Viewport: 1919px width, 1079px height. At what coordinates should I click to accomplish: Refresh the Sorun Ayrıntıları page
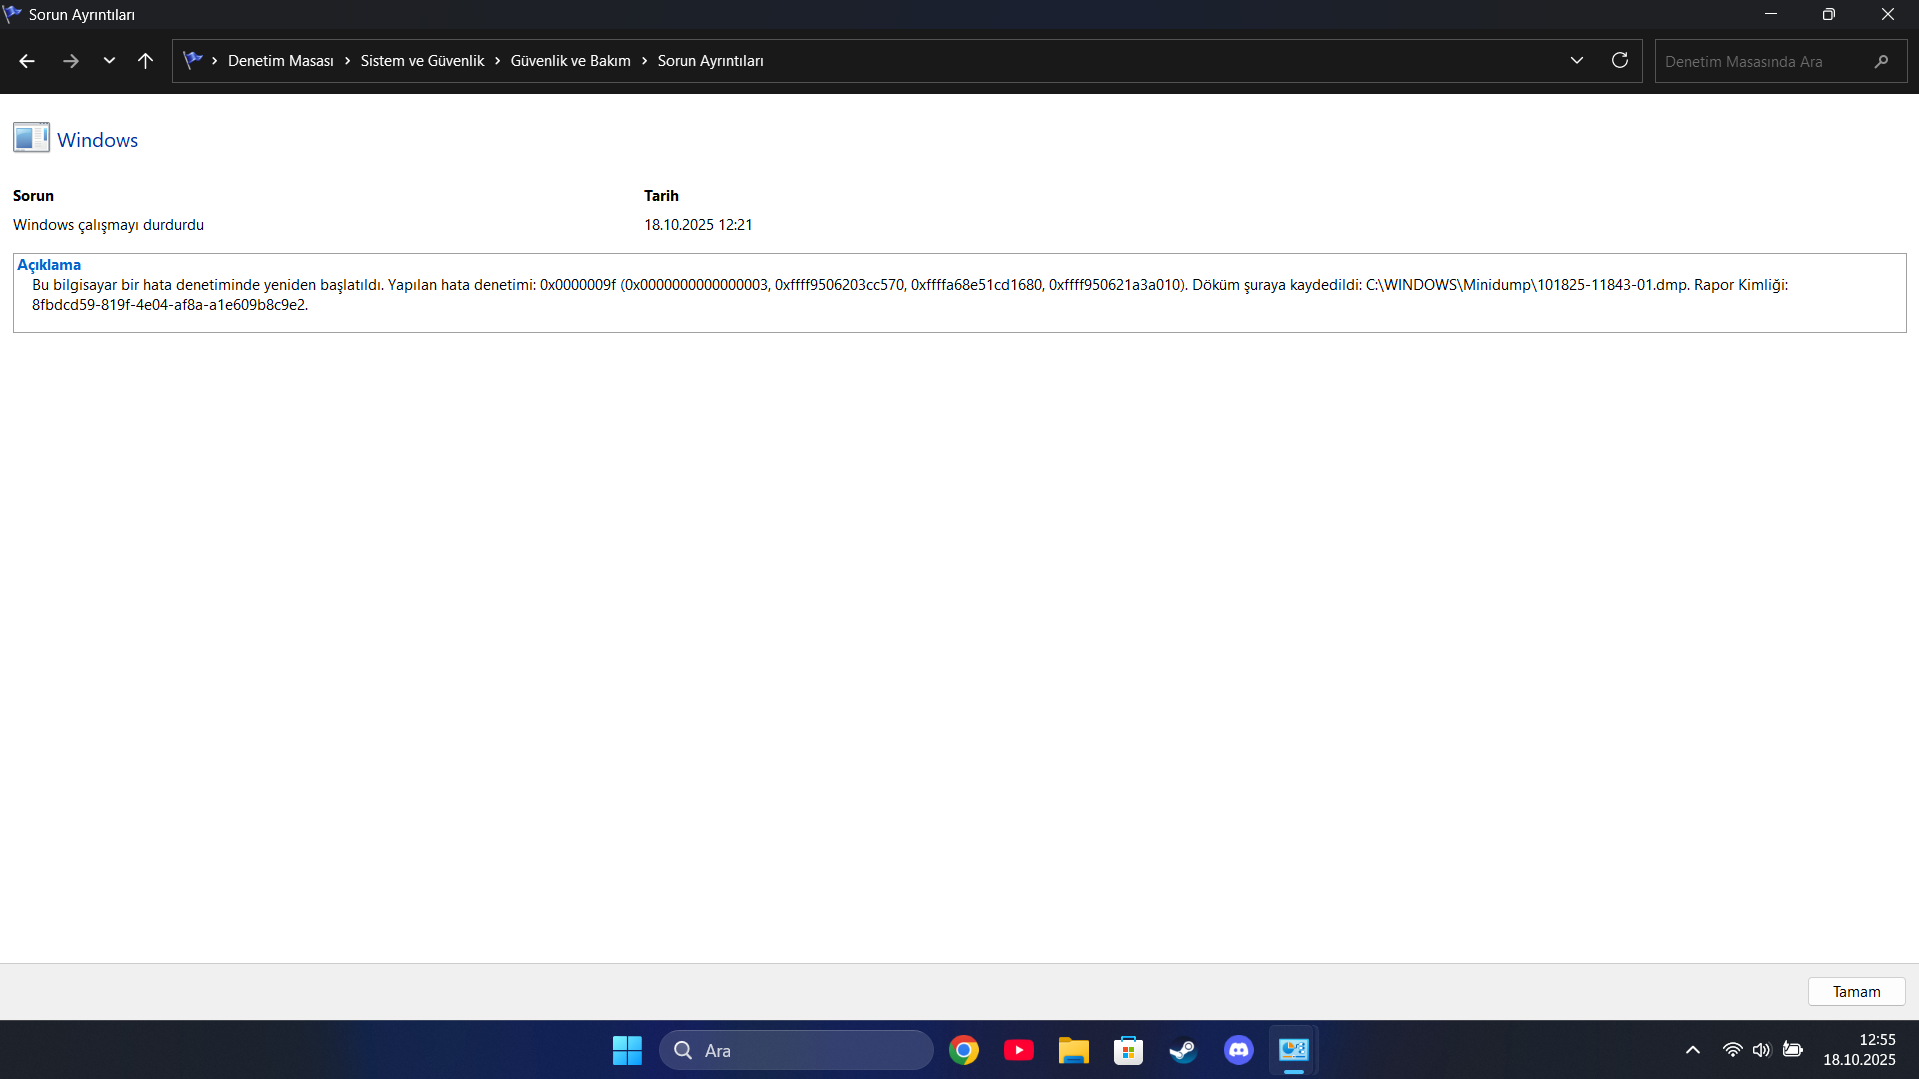(1620, 61)
